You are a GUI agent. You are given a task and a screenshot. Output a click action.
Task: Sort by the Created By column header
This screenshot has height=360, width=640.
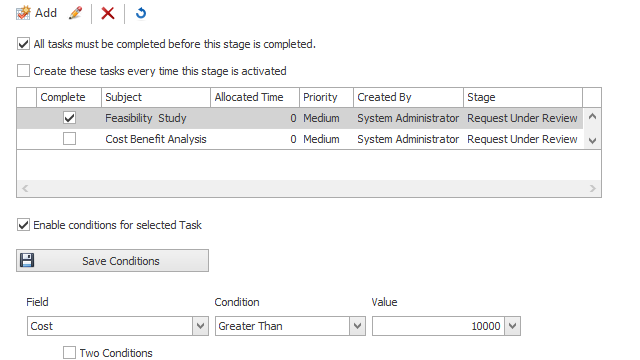[409, 97]
